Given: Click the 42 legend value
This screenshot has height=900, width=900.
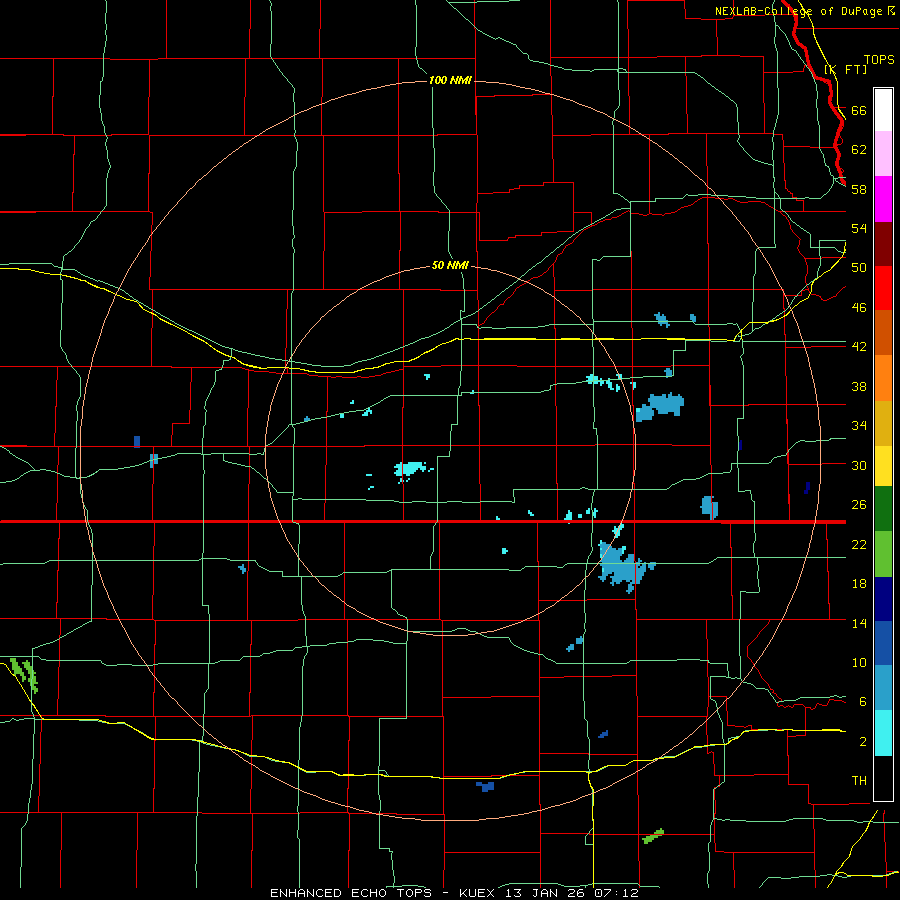Looking at the screenshot, I should click(x=859, y=347).
